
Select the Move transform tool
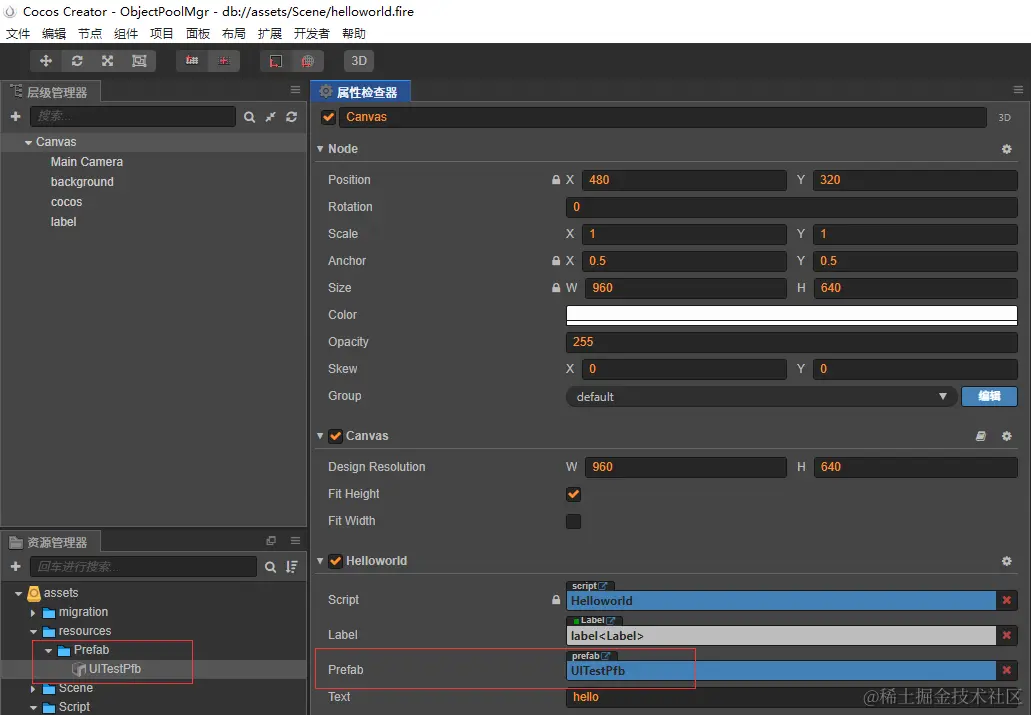46,61
